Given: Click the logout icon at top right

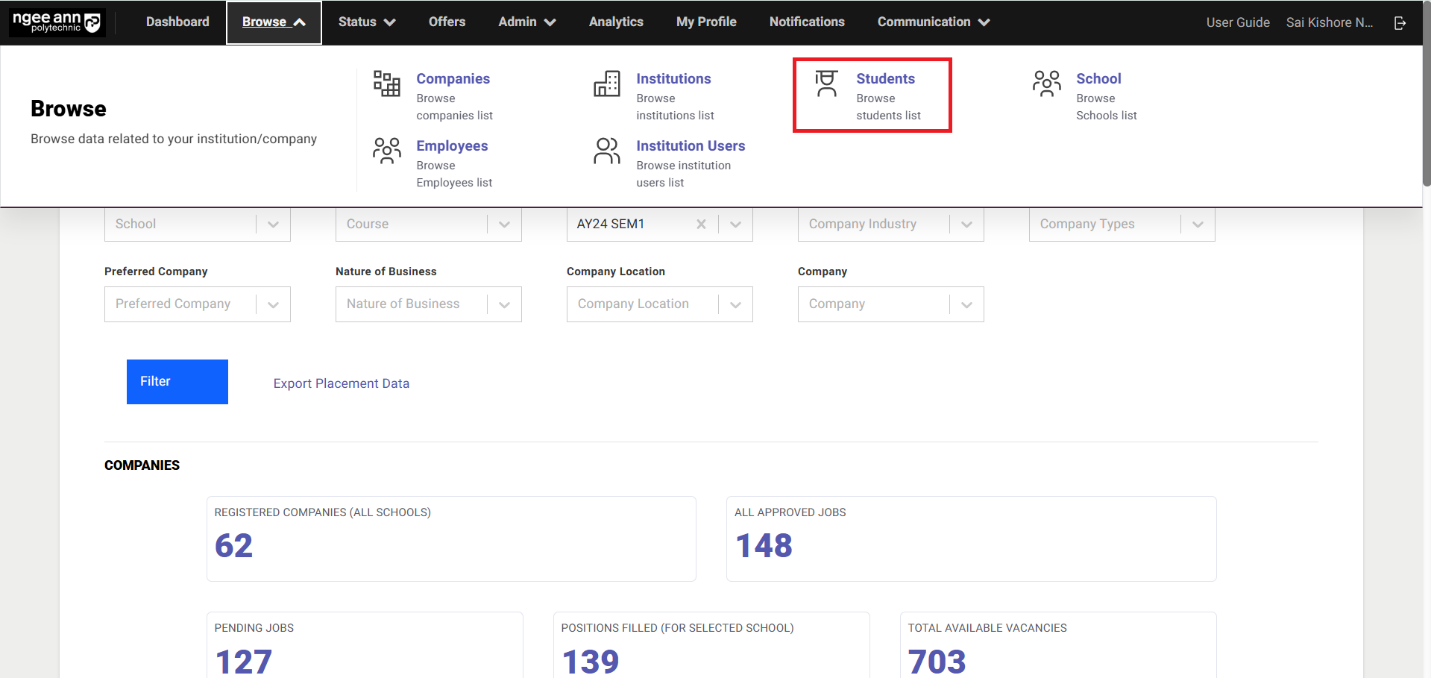Looking at the screenshot, I should [x=1400, y=22].
